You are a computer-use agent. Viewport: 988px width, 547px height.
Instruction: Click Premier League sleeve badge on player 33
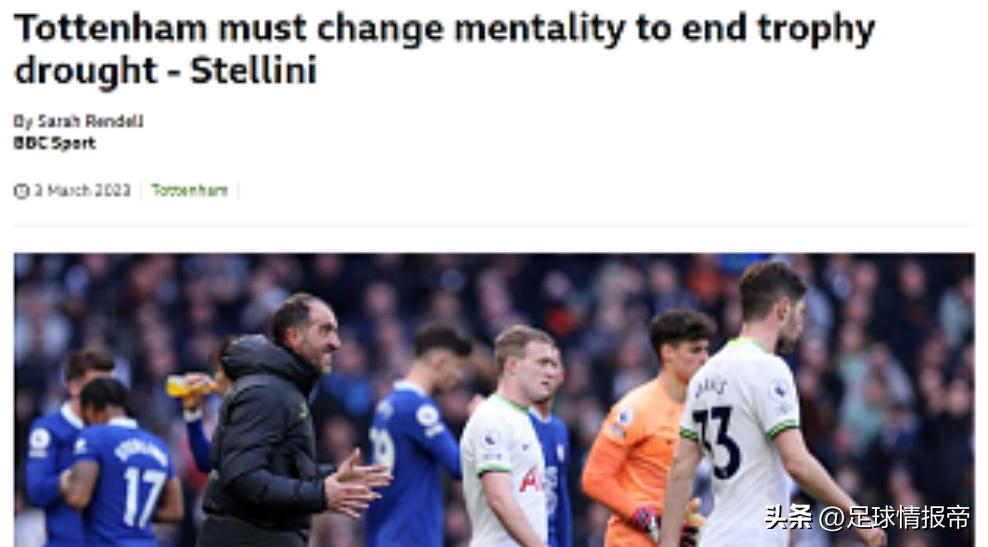click(780, 391)
